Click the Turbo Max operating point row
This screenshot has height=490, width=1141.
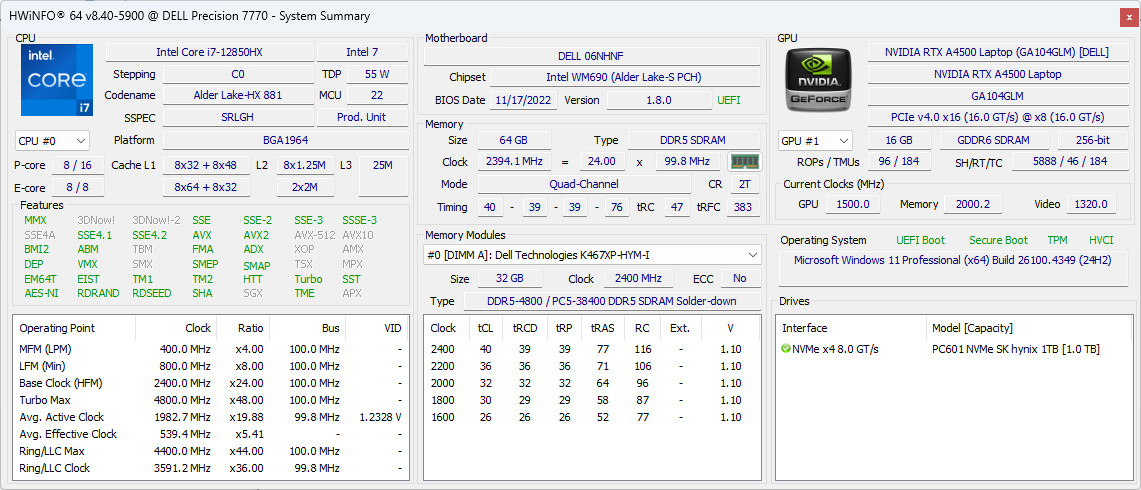pos(210,400)
